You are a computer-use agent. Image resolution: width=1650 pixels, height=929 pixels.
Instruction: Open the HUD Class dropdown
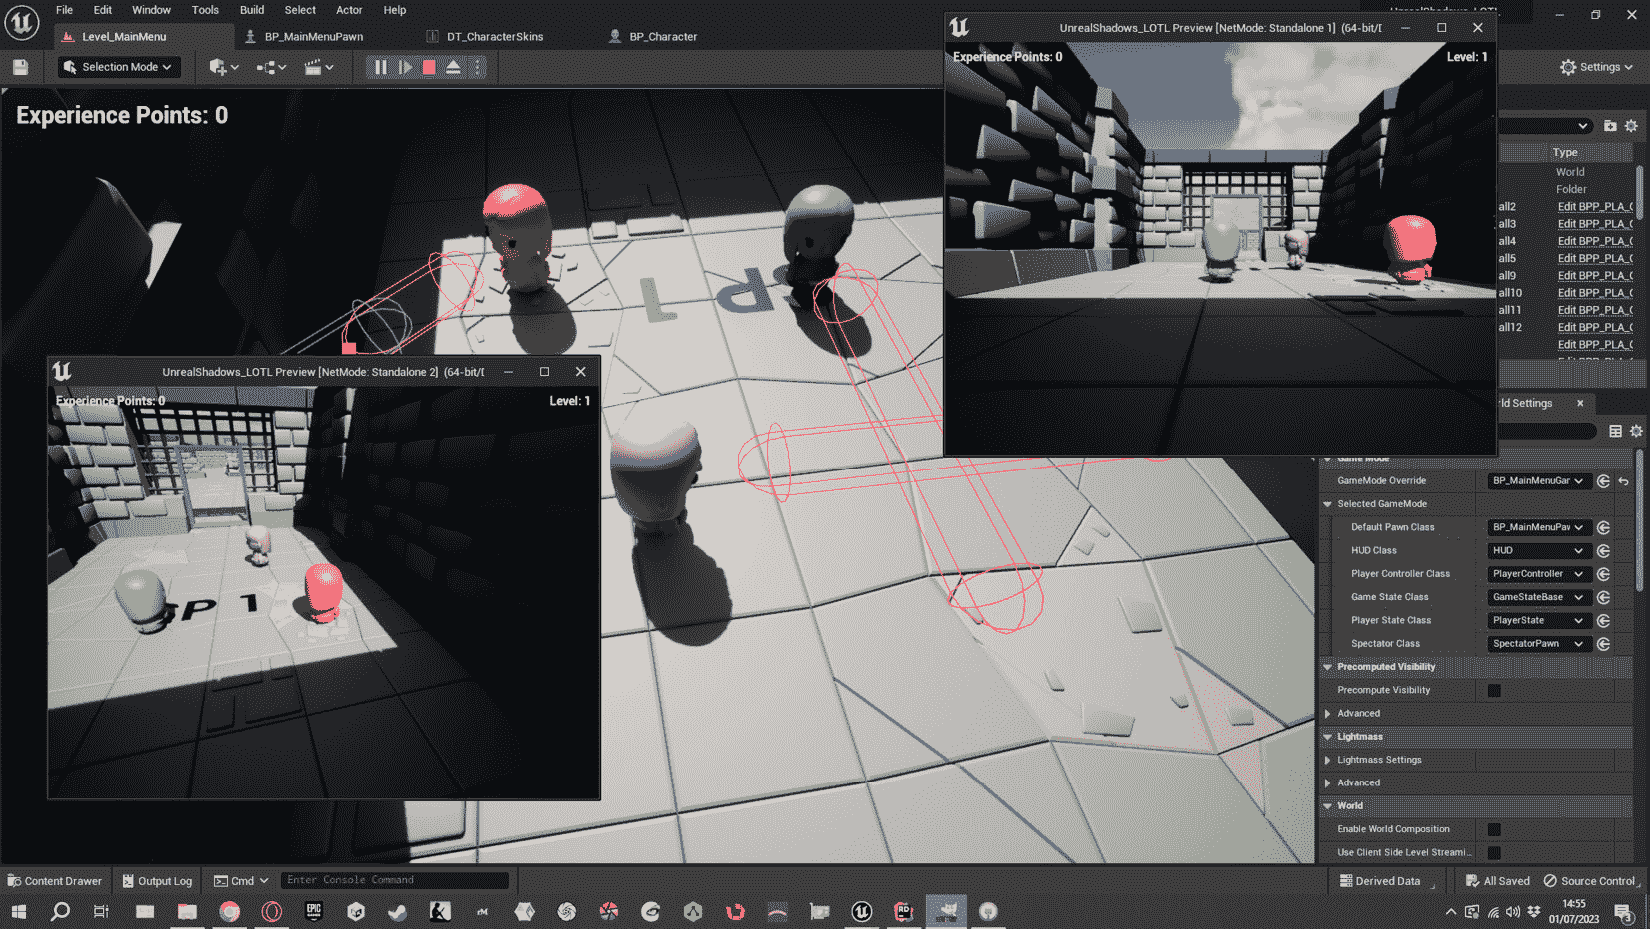tap(1538, 551)
